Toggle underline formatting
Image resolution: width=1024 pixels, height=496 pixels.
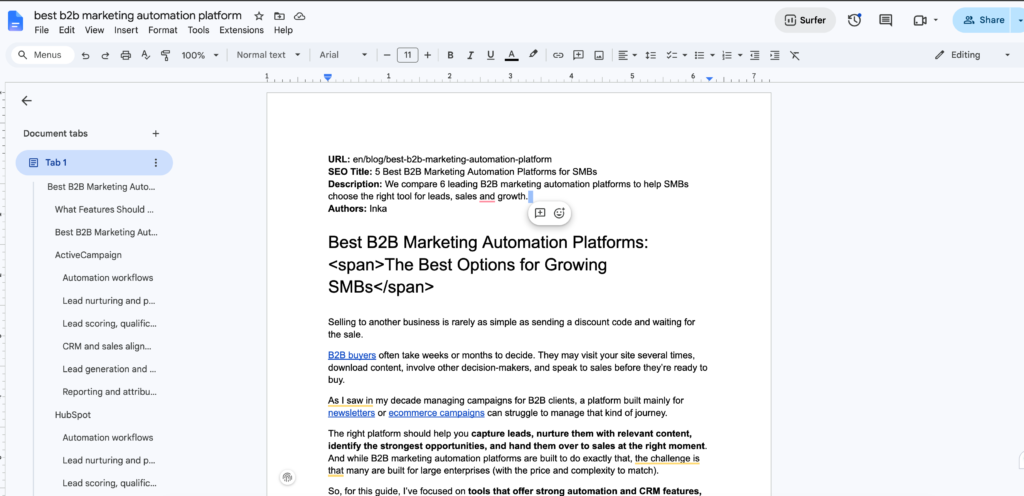[490, 55]
